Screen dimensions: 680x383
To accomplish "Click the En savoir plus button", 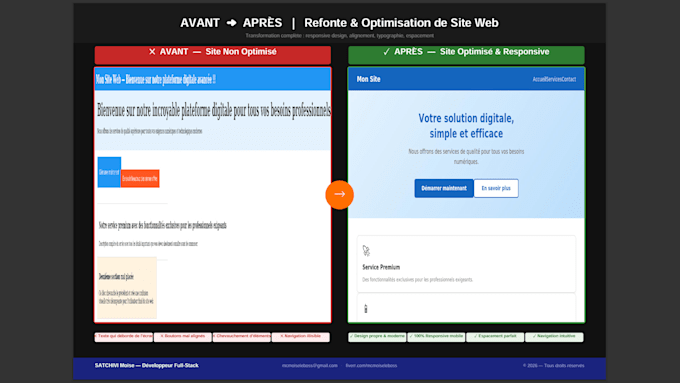I will tap(496, 188).
